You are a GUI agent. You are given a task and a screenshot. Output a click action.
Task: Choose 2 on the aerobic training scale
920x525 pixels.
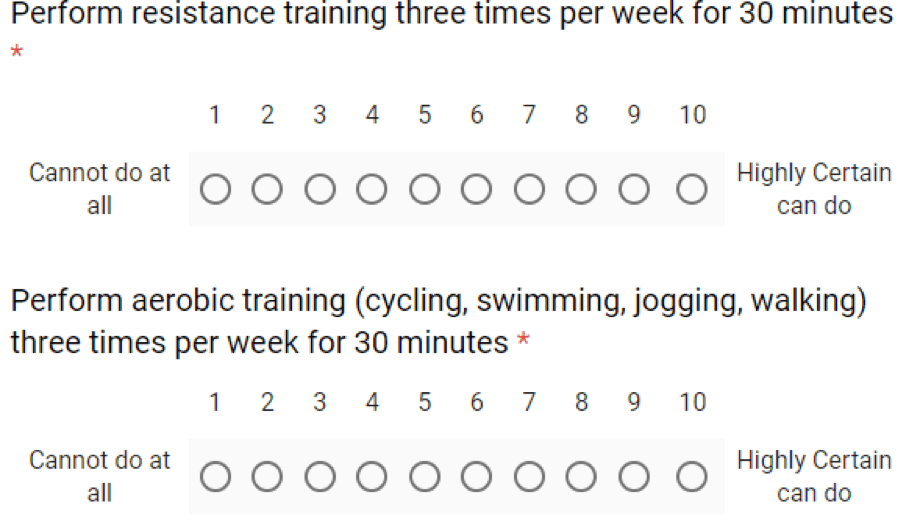(267, 476)
